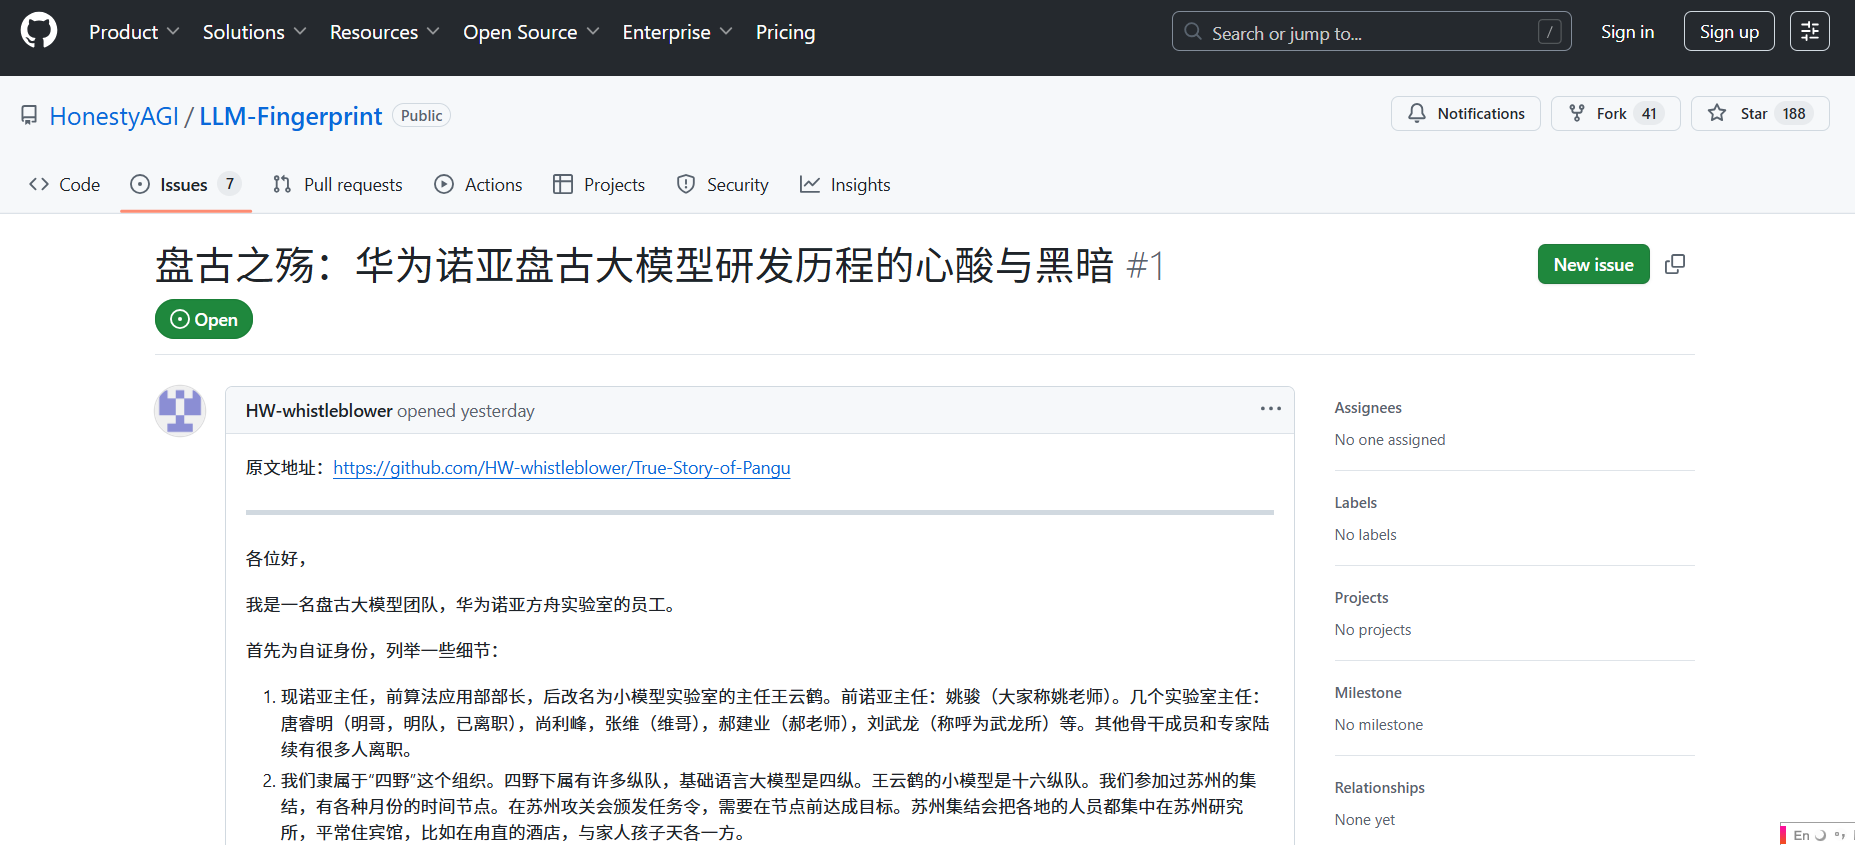This screenshot has width=1855, height=845.
Task: Click the No one assigned text
Action: (x=1390, y=440)
